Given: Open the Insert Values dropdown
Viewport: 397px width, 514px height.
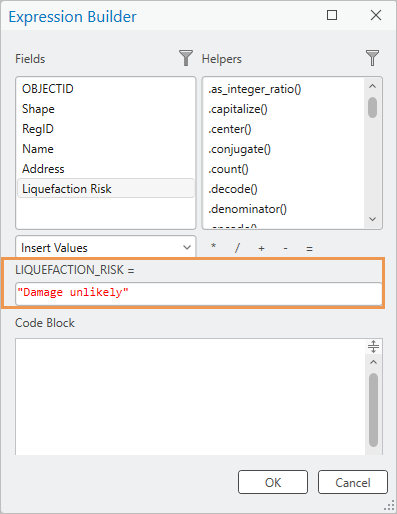Looking at the screenshot, I should 106,247.
